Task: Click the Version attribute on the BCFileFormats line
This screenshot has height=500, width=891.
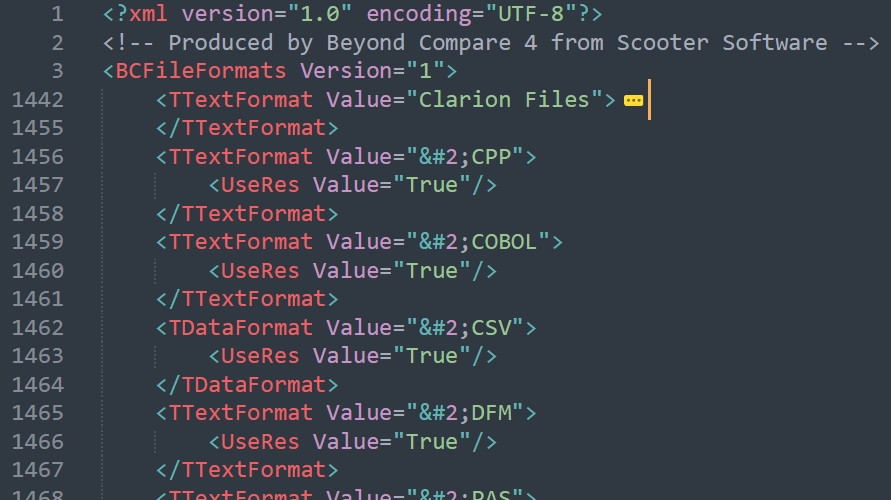Action: point(339,71)
